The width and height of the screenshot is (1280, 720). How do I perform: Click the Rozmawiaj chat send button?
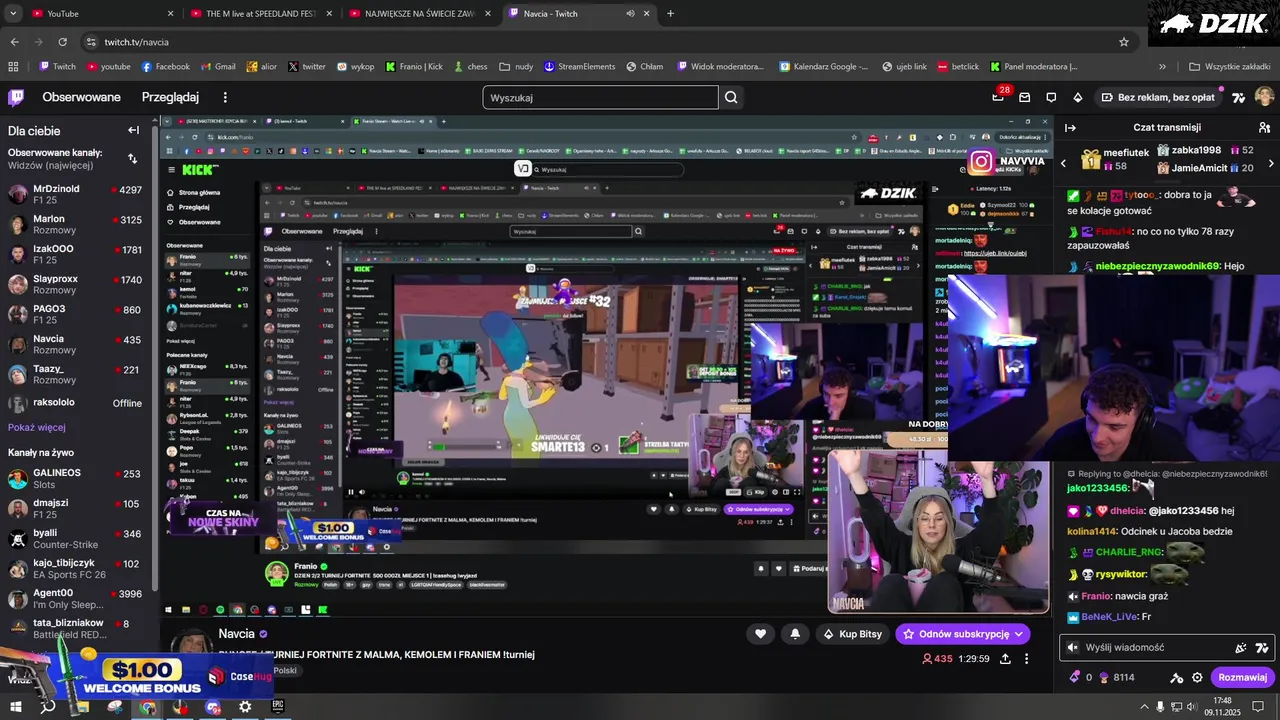click(x=1242, y=677)
